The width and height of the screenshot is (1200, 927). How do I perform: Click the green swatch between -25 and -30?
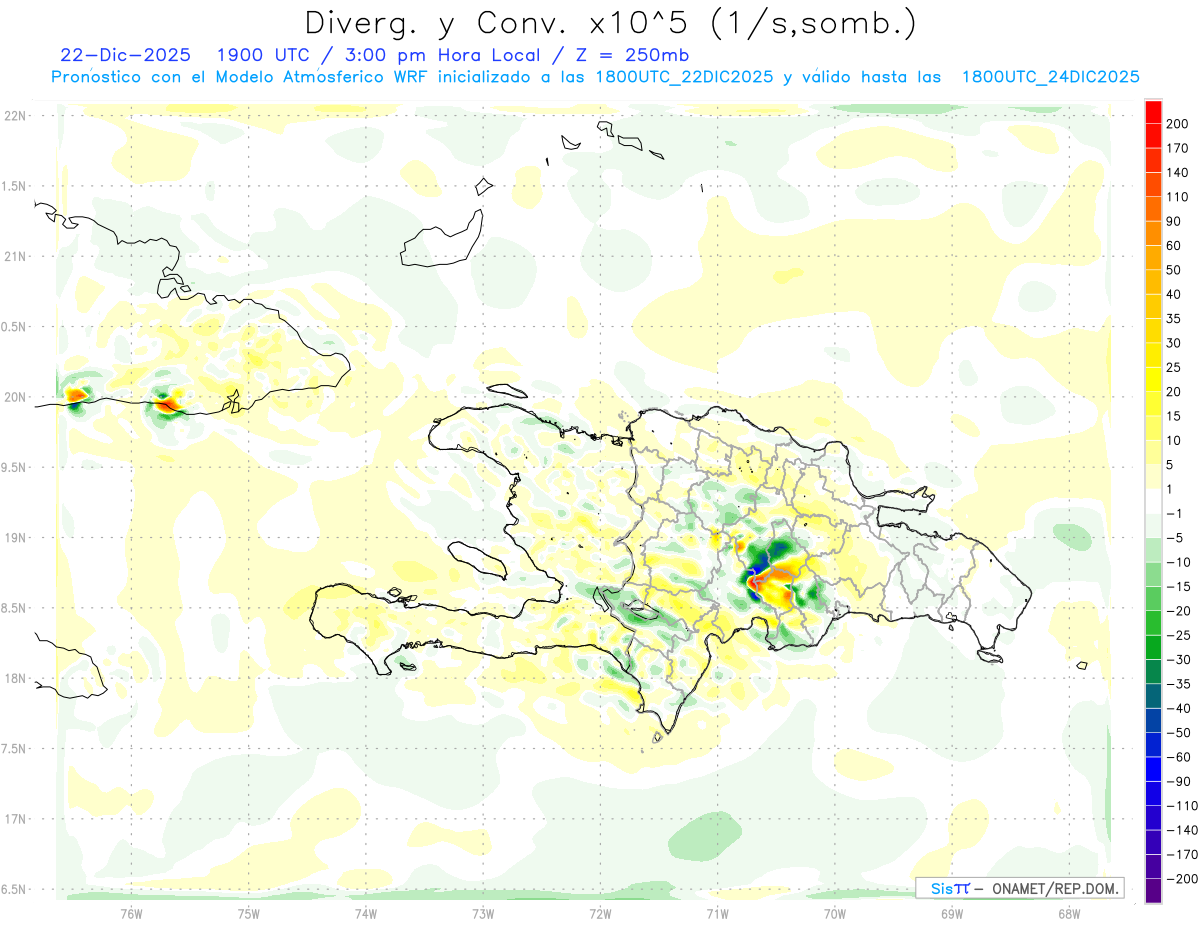tap(1153, 647)
